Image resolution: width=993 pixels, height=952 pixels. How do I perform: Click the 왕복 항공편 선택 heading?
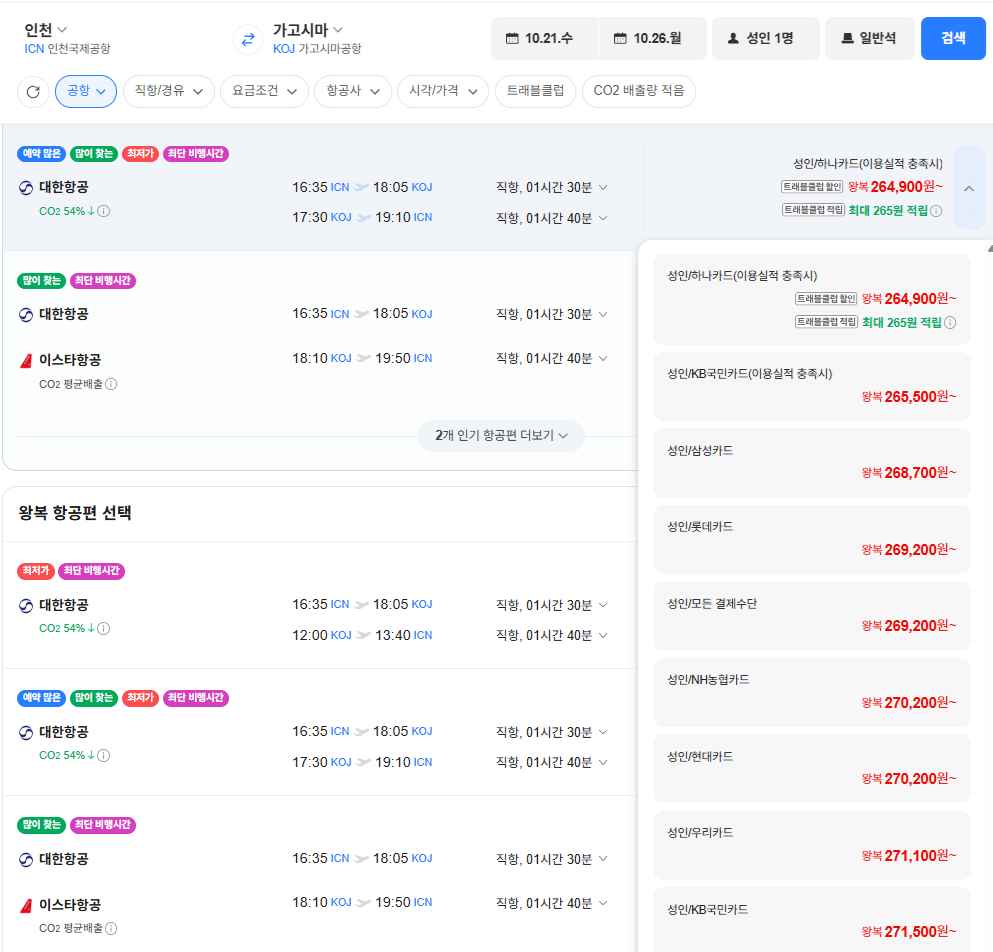pyautogui.click(x=75, y=512)
